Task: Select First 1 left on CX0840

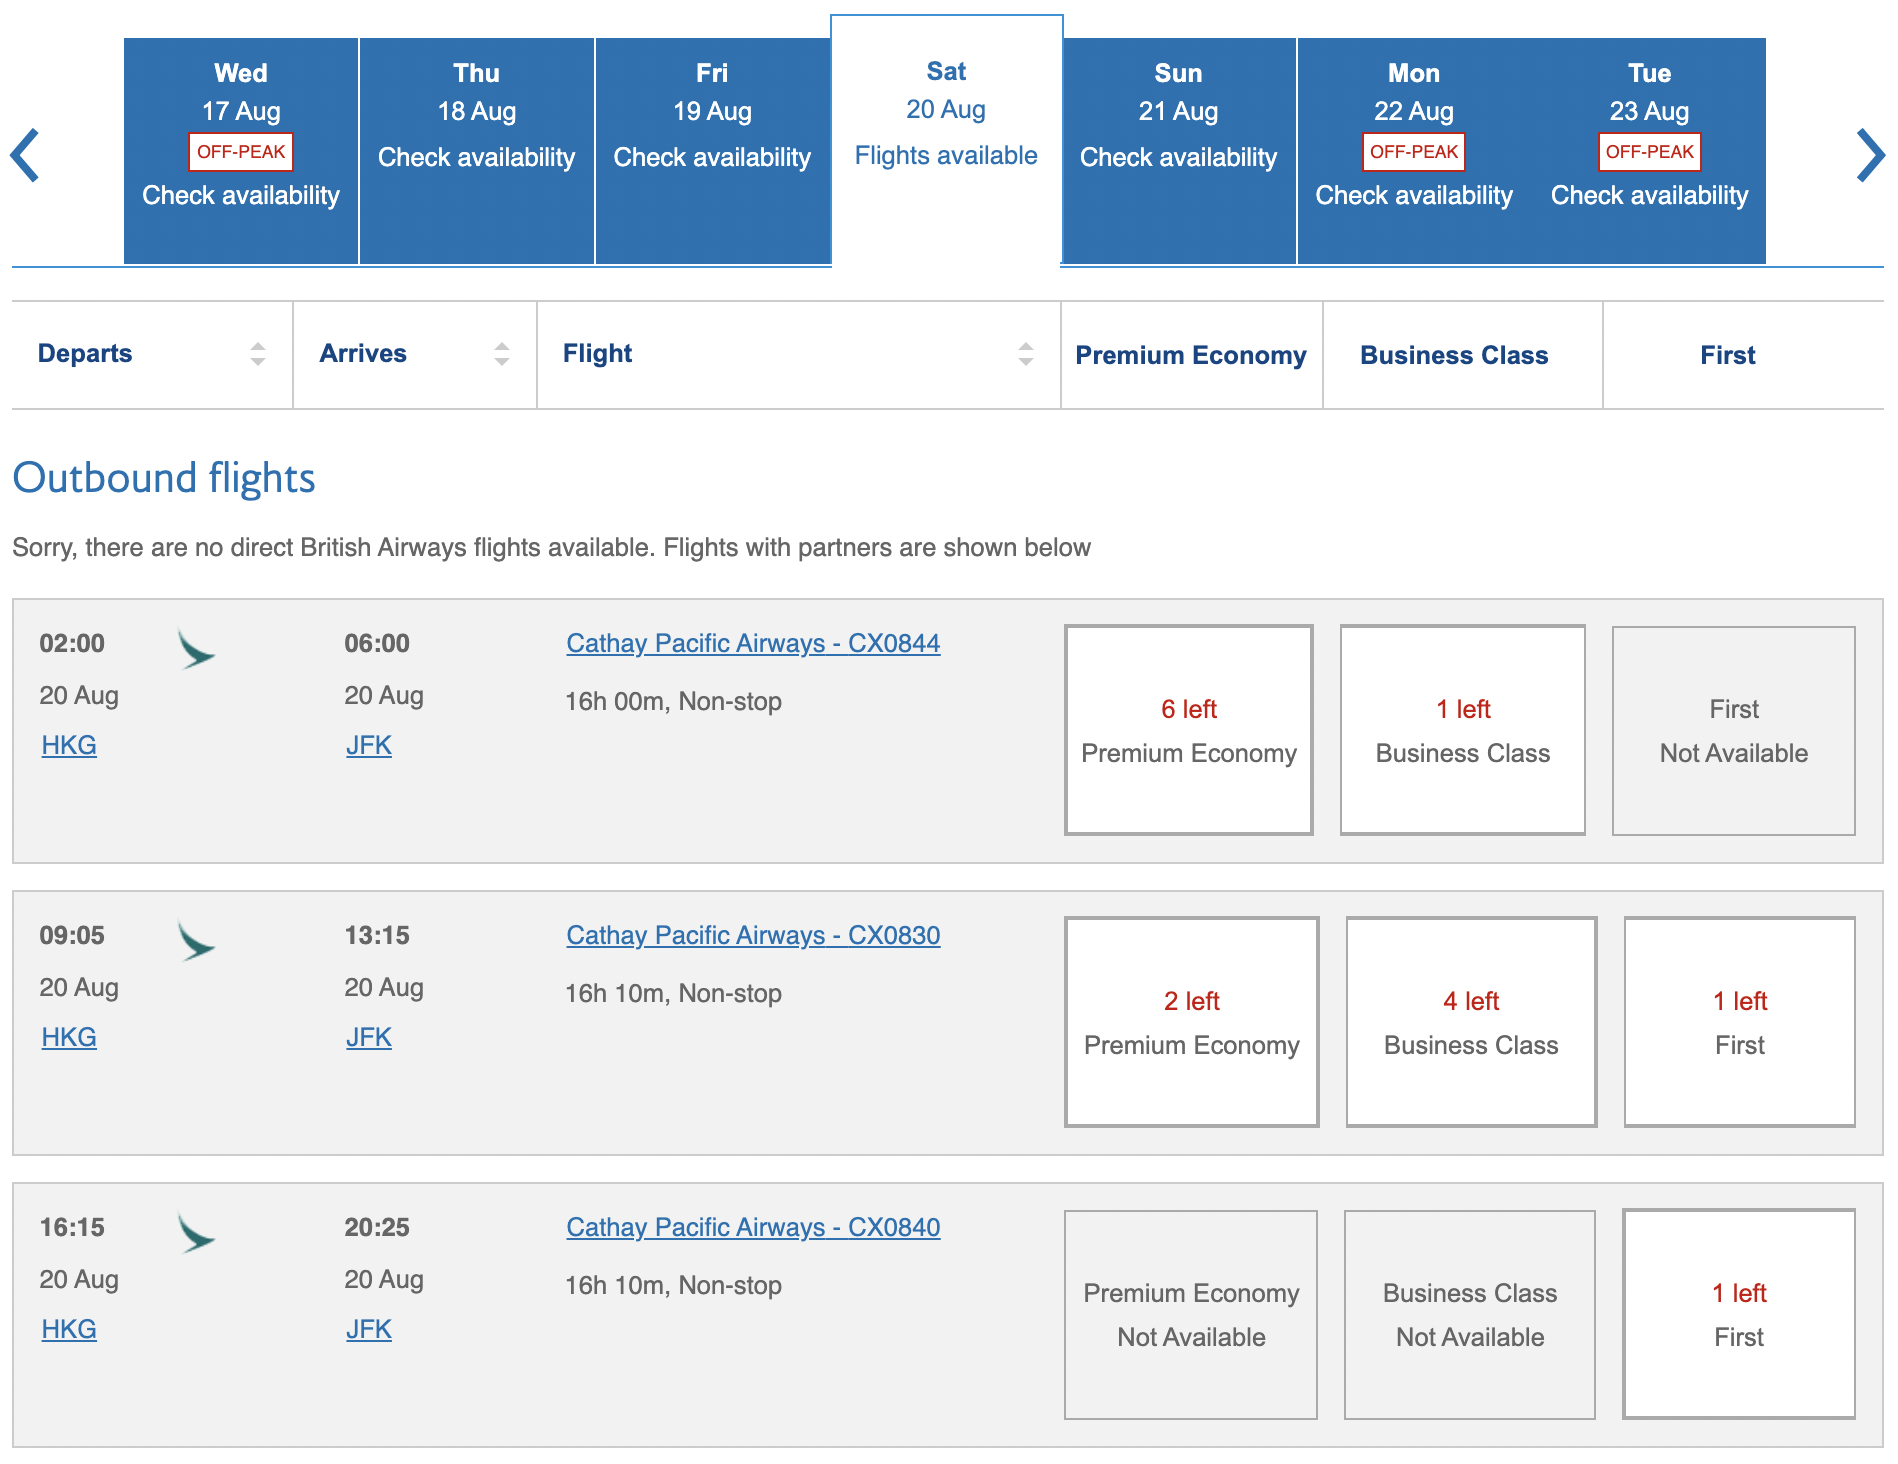Action: 1738,1314
